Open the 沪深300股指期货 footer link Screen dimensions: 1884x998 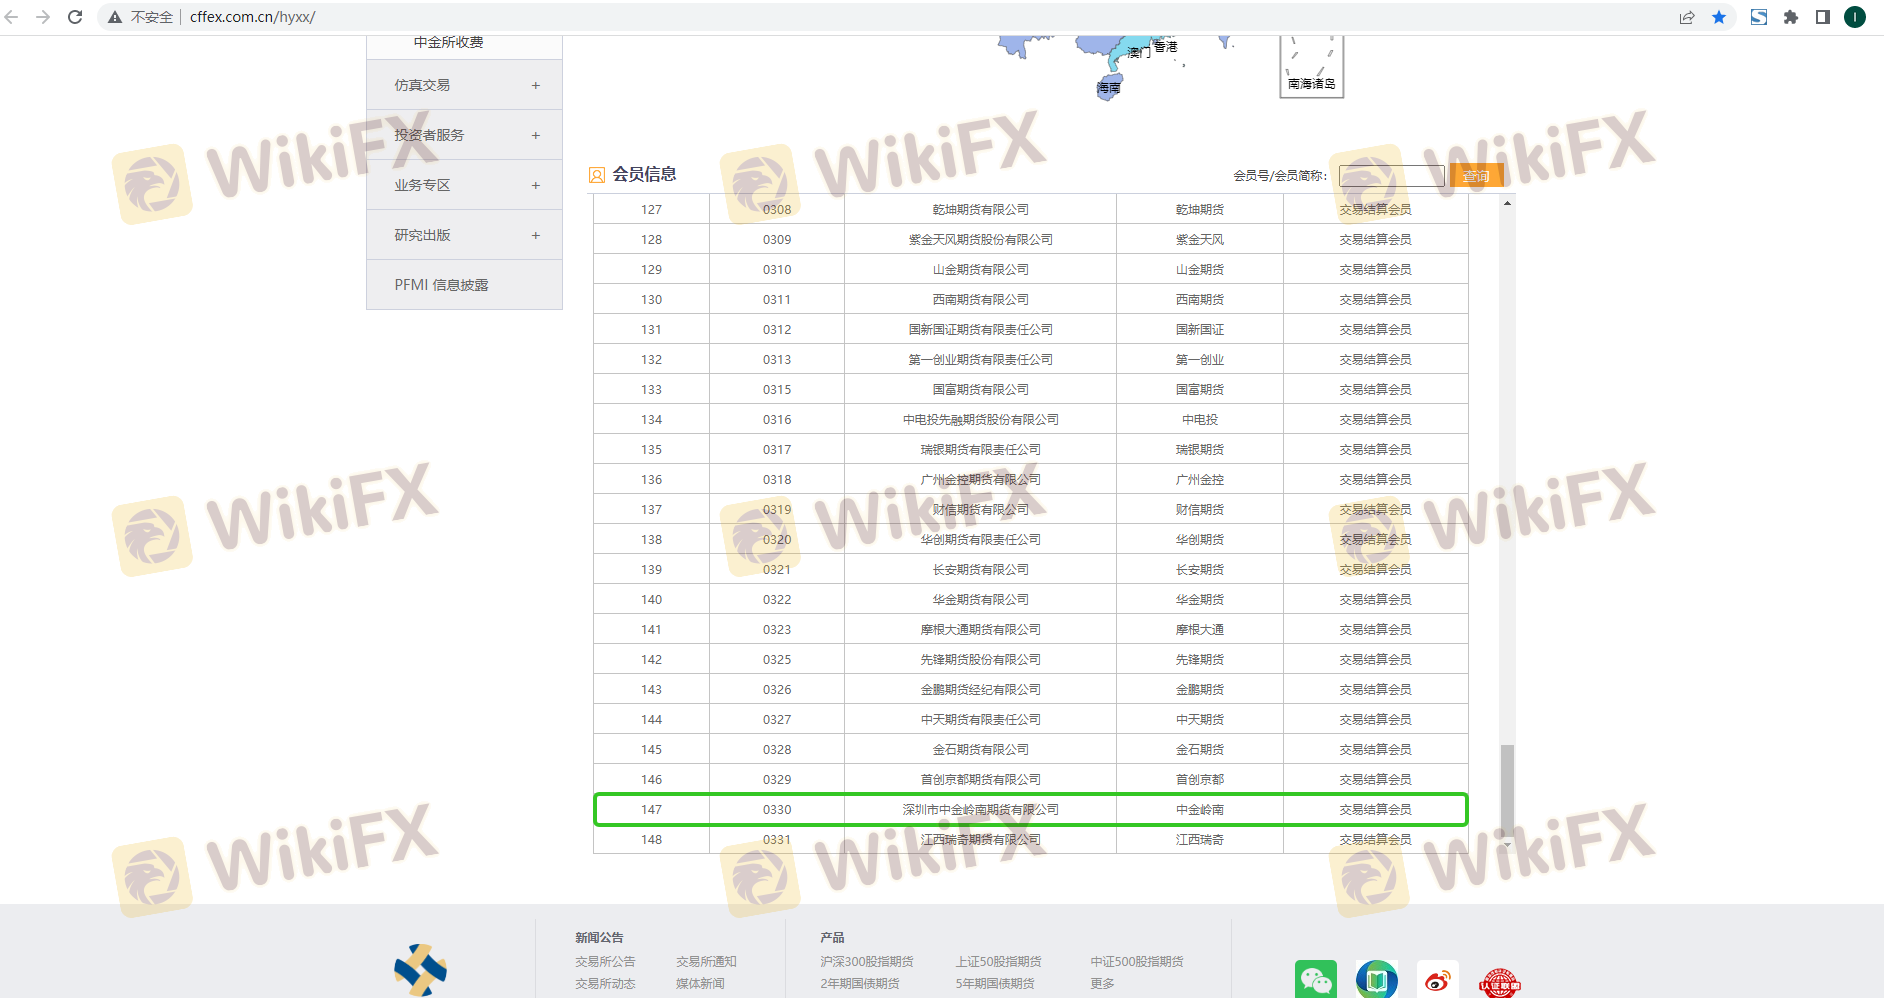[866, 961]
